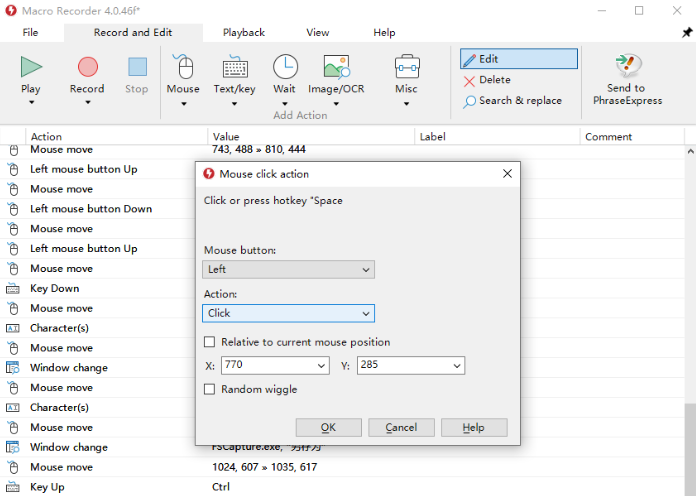Screen dimensions: 696x496
Task: Expand the X coordinate combo box
Action: pyautogui.click(x=323, y=366)
